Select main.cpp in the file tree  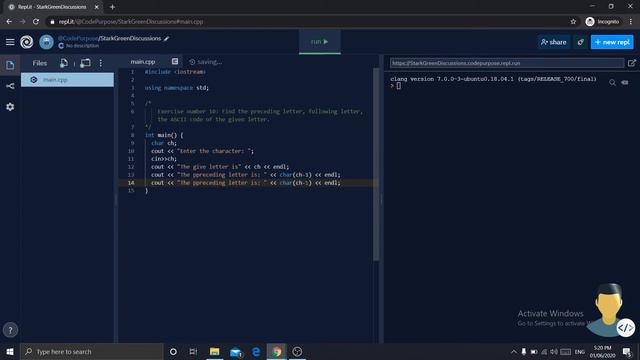click(67, 80)
